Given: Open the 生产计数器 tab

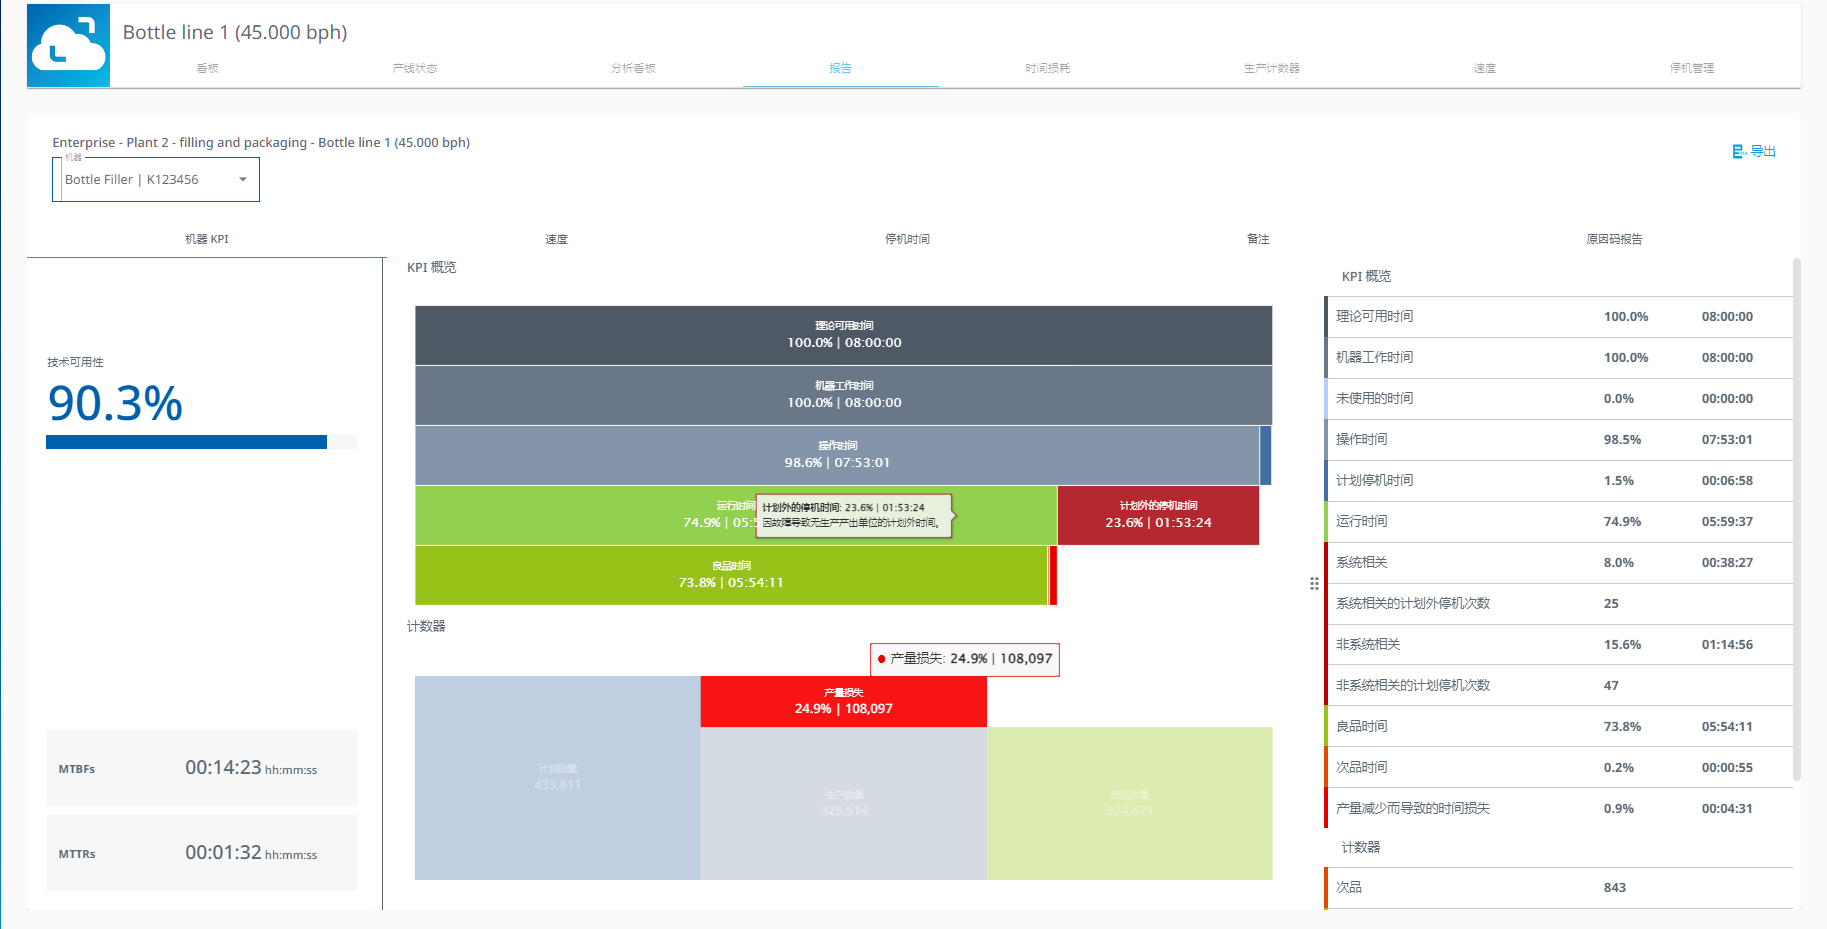Looking at the screenshot, I should tap(1271, 68).
